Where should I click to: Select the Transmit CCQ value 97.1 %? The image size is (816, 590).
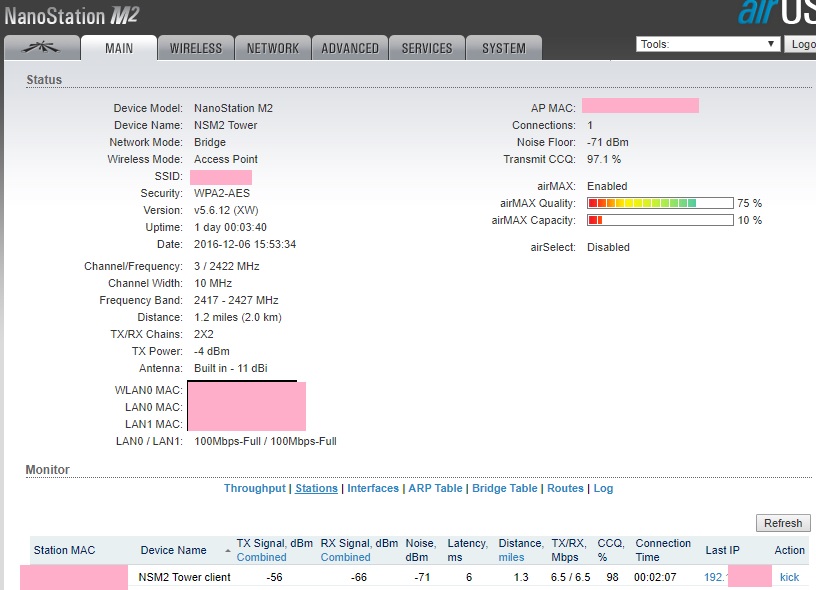(x=604, y=159)
